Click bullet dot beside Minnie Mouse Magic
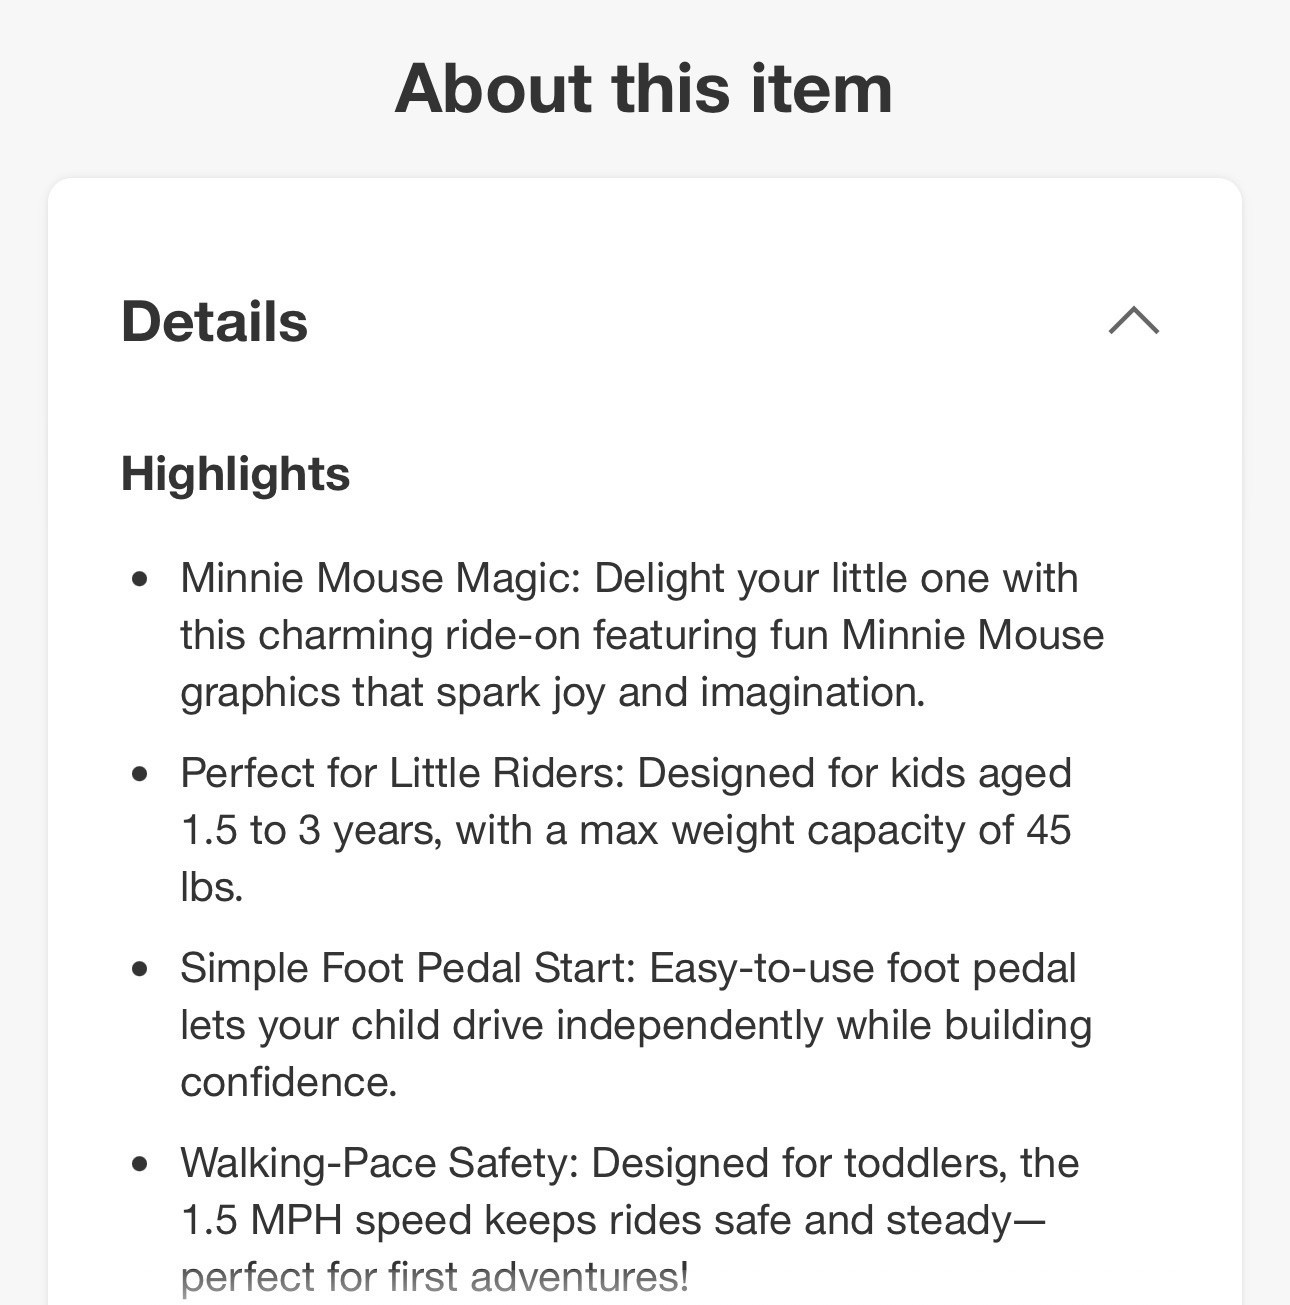The image size is (1290, 1305). click(140, 579)
